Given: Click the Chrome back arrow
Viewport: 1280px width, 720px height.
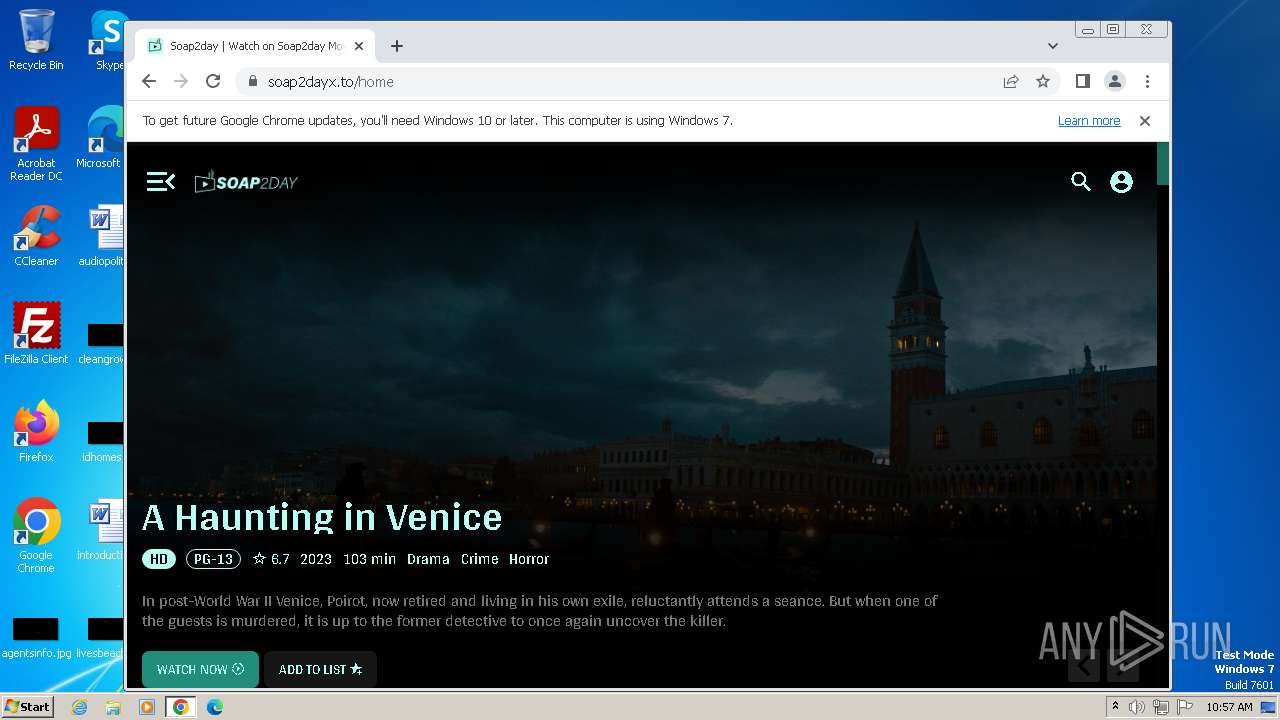Looking at the screenshot, I should coord(149,82).
